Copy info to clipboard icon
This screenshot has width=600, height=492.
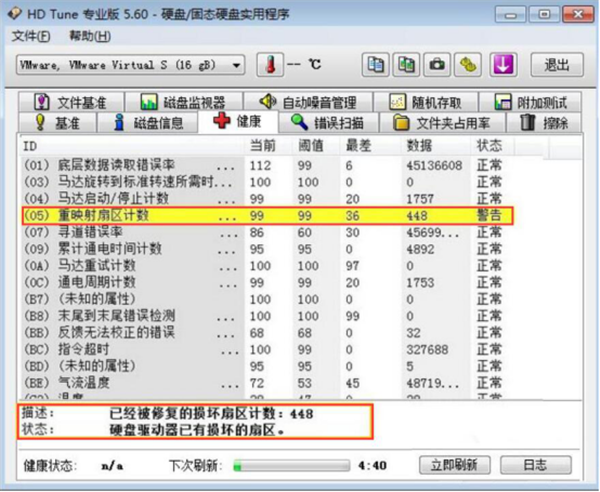pos(375,65)
